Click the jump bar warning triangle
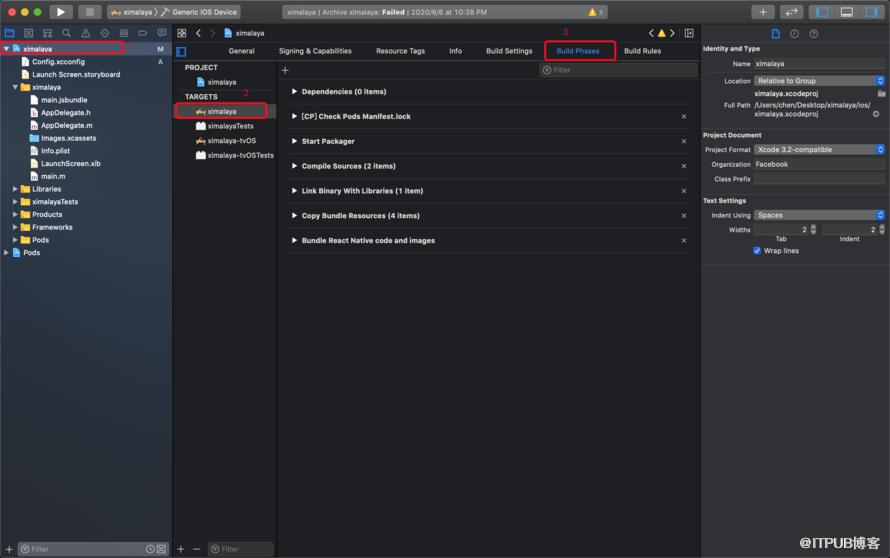 point(661,33)
